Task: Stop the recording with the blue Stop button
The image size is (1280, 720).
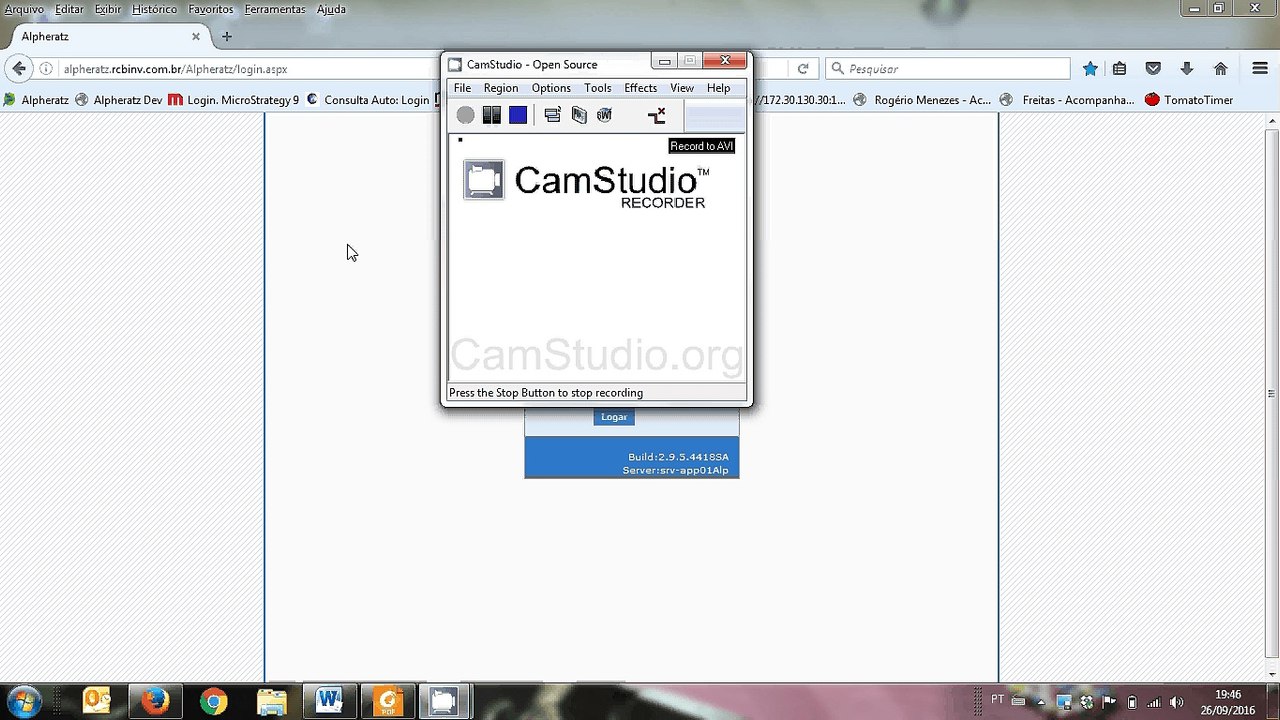Action: pos(518,115)
